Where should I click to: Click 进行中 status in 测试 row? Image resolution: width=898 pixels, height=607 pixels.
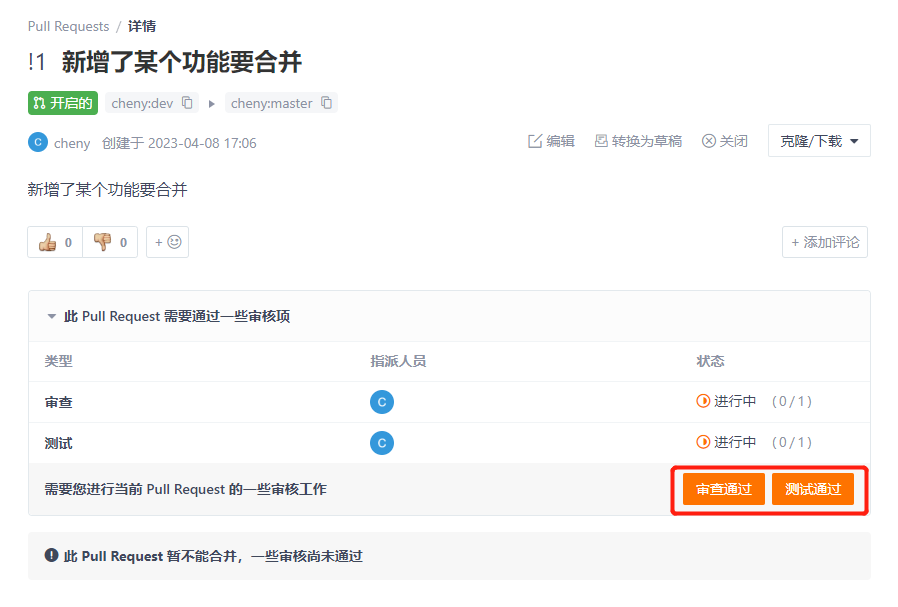(735, 442)
